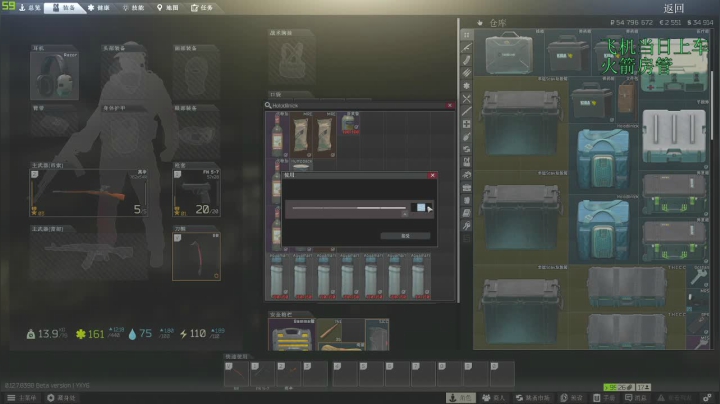Select first Aquamari water bottle in bottom row
This screenshot has height=404, width=720.
tap(277, 277)
